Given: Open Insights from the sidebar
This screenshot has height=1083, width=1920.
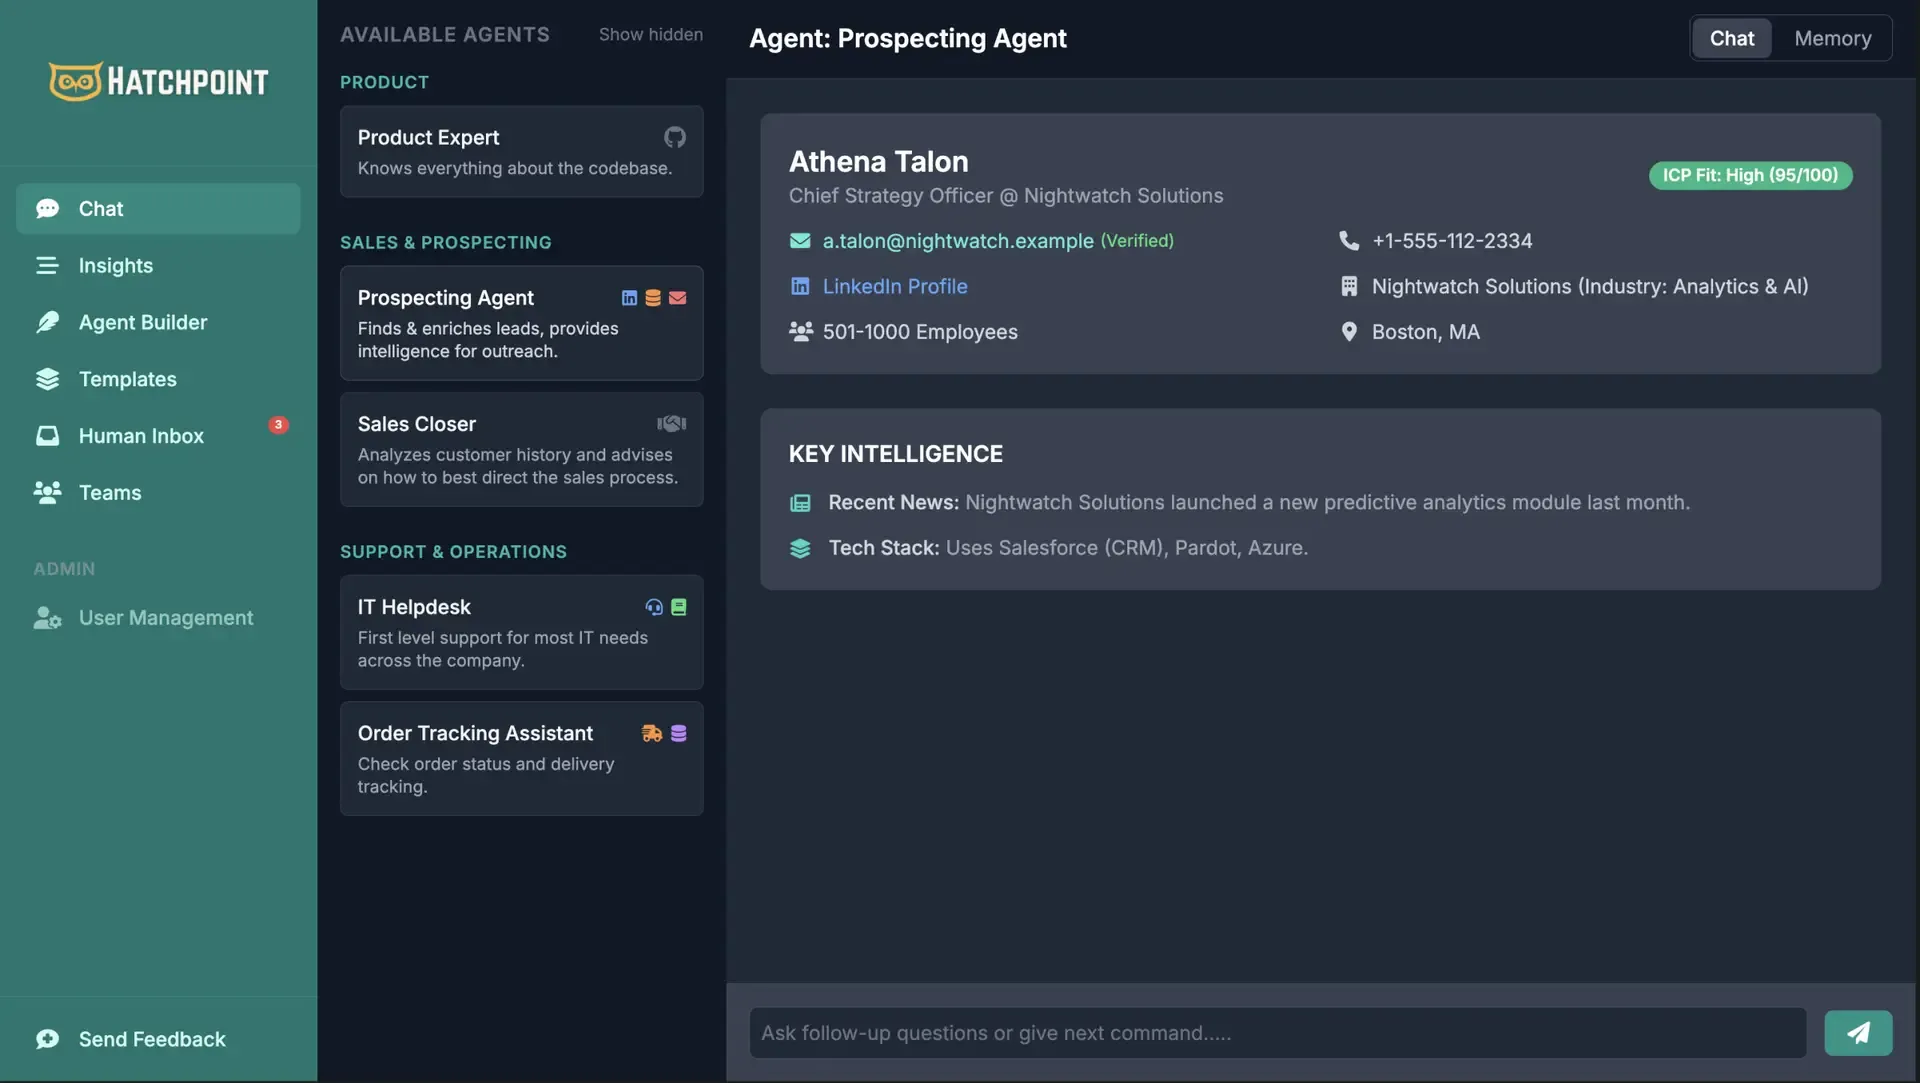Looking at the screenshot, I should [48, 265].
